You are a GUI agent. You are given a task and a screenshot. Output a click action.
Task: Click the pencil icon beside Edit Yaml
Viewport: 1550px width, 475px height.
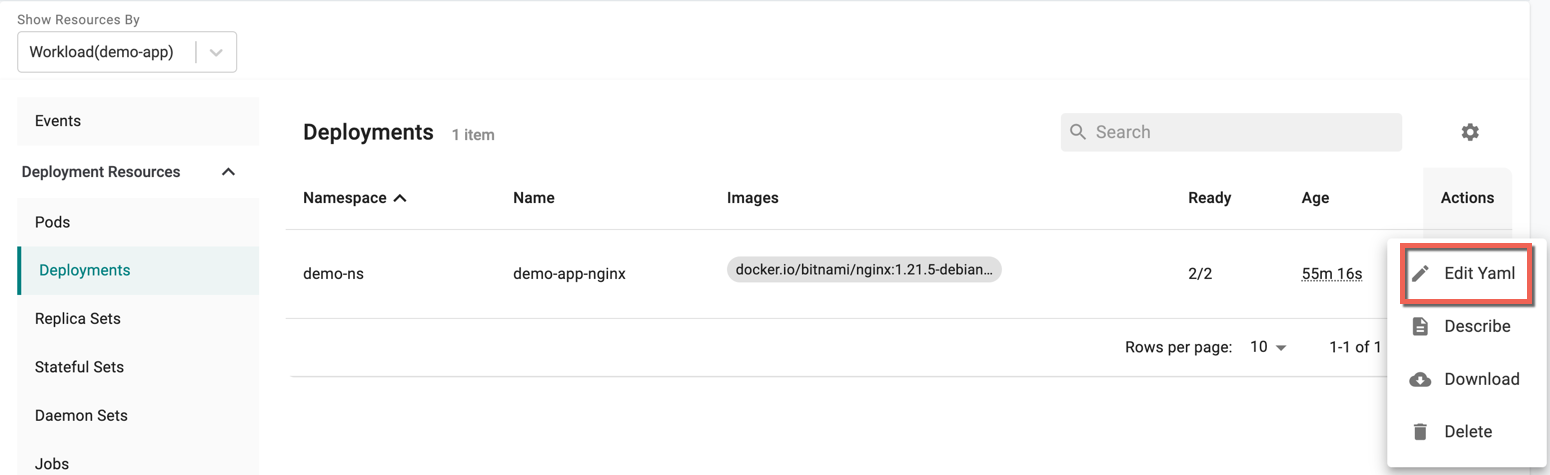click(1420, 273)
